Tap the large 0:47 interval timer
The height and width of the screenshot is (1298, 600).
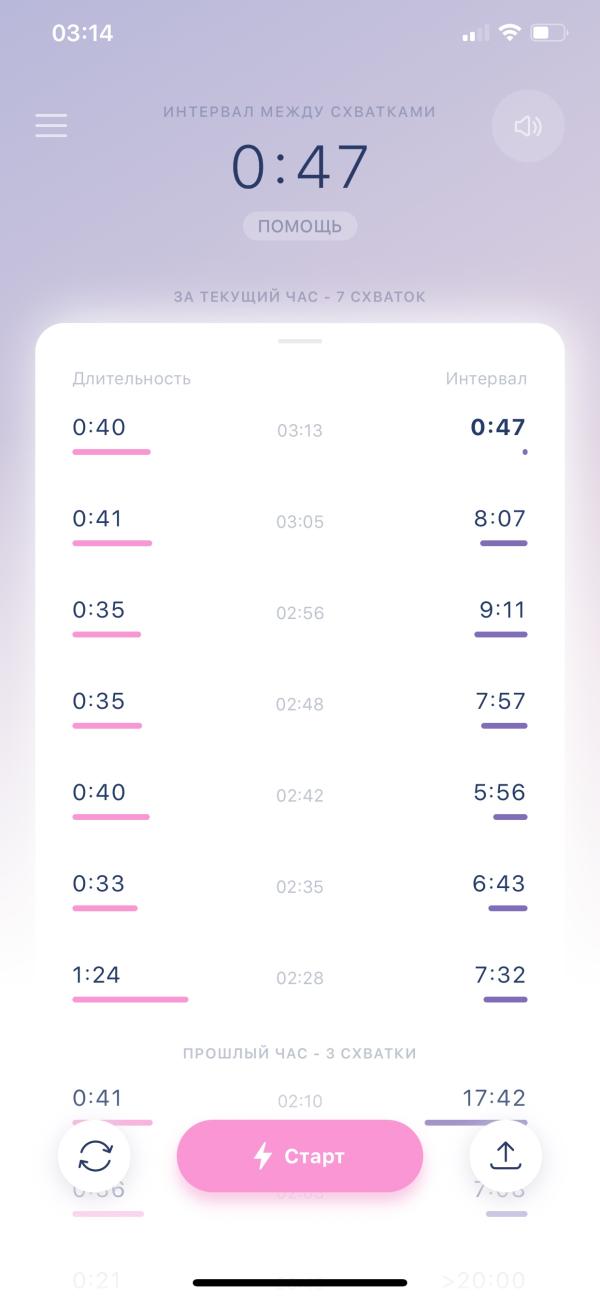point(300,166)
